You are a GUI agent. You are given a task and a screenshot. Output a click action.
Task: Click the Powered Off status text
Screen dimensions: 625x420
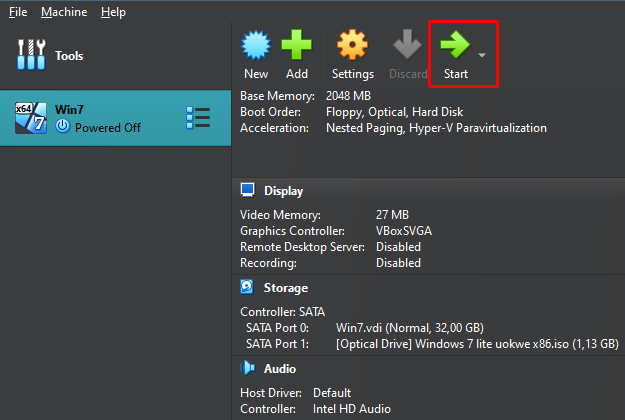click(x=108, y=128)
